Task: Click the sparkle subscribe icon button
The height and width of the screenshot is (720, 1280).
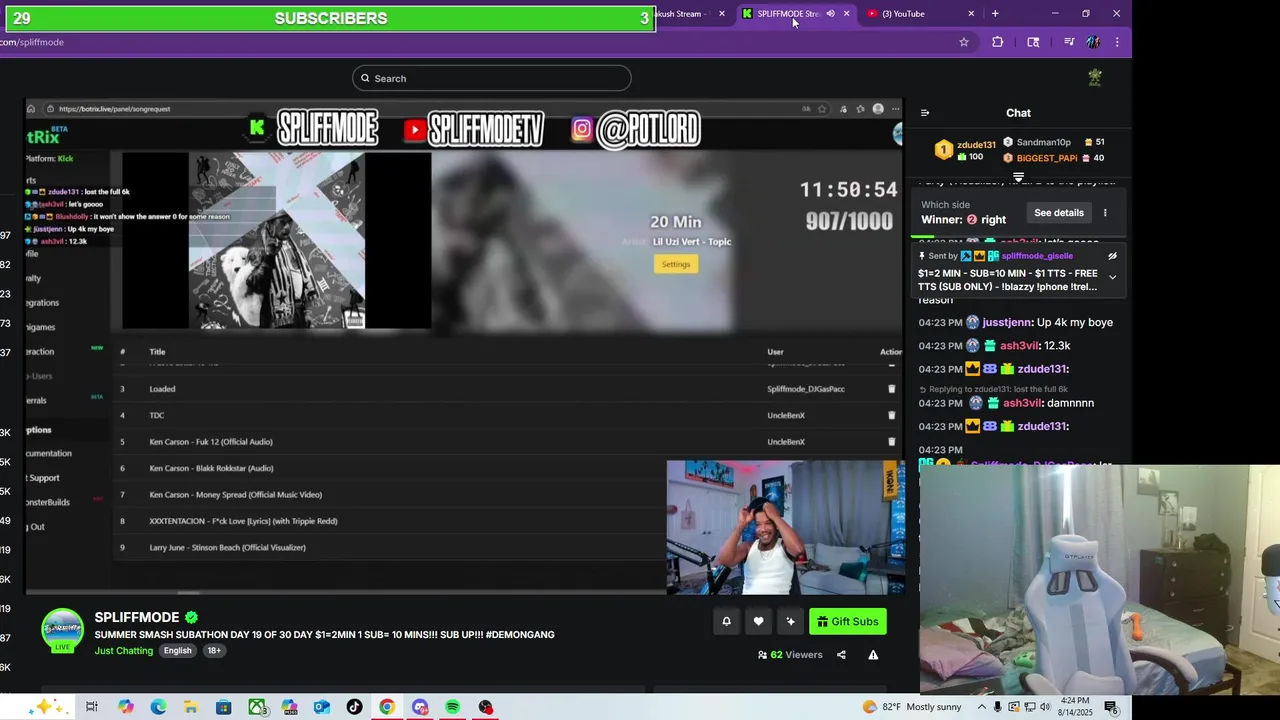Action: tap(790, 622)
